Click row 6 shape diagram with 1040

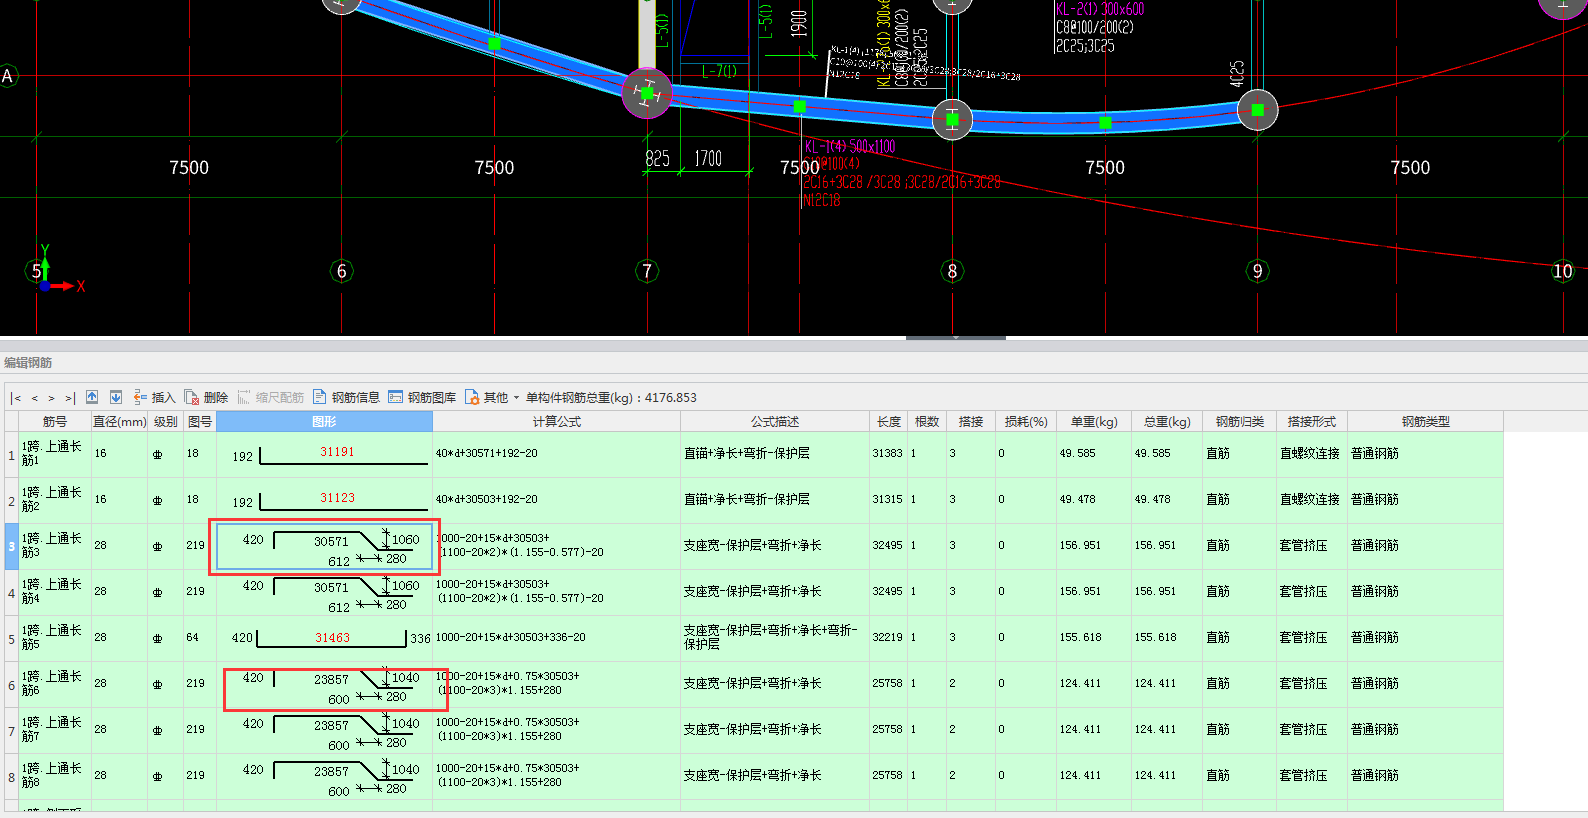point(325,685)
